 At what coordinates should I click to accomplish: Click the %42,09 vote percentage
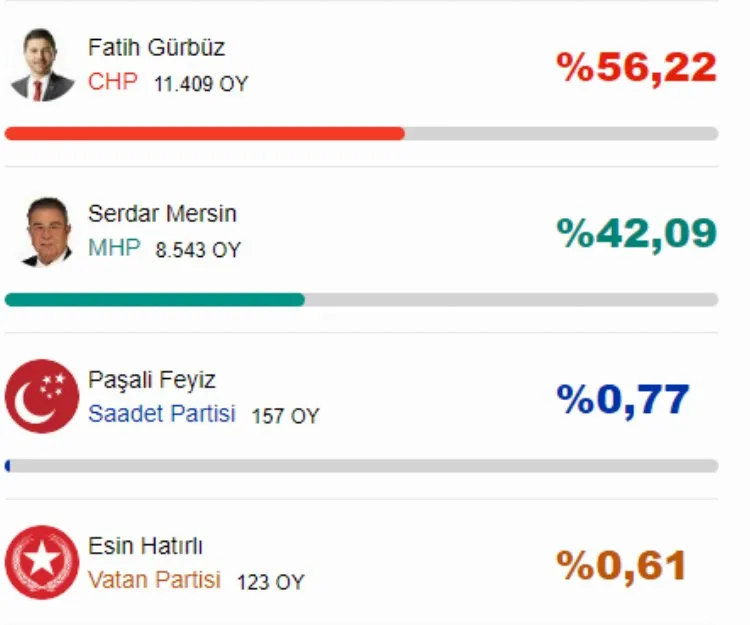pos(637,234)
